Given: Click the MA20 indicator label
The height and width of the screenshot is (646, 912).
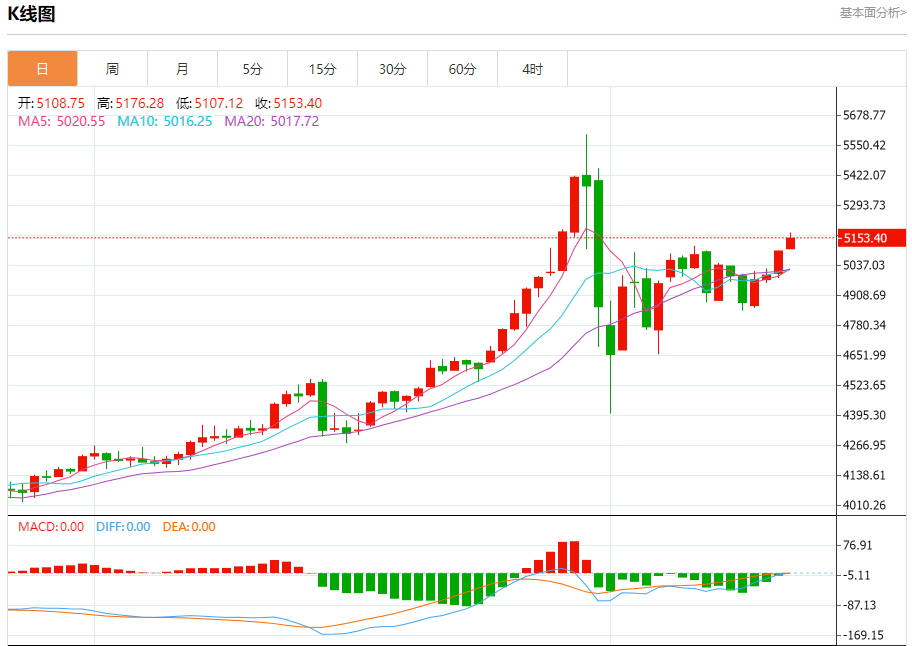Looking at the screenshot, I should (272, 121).
